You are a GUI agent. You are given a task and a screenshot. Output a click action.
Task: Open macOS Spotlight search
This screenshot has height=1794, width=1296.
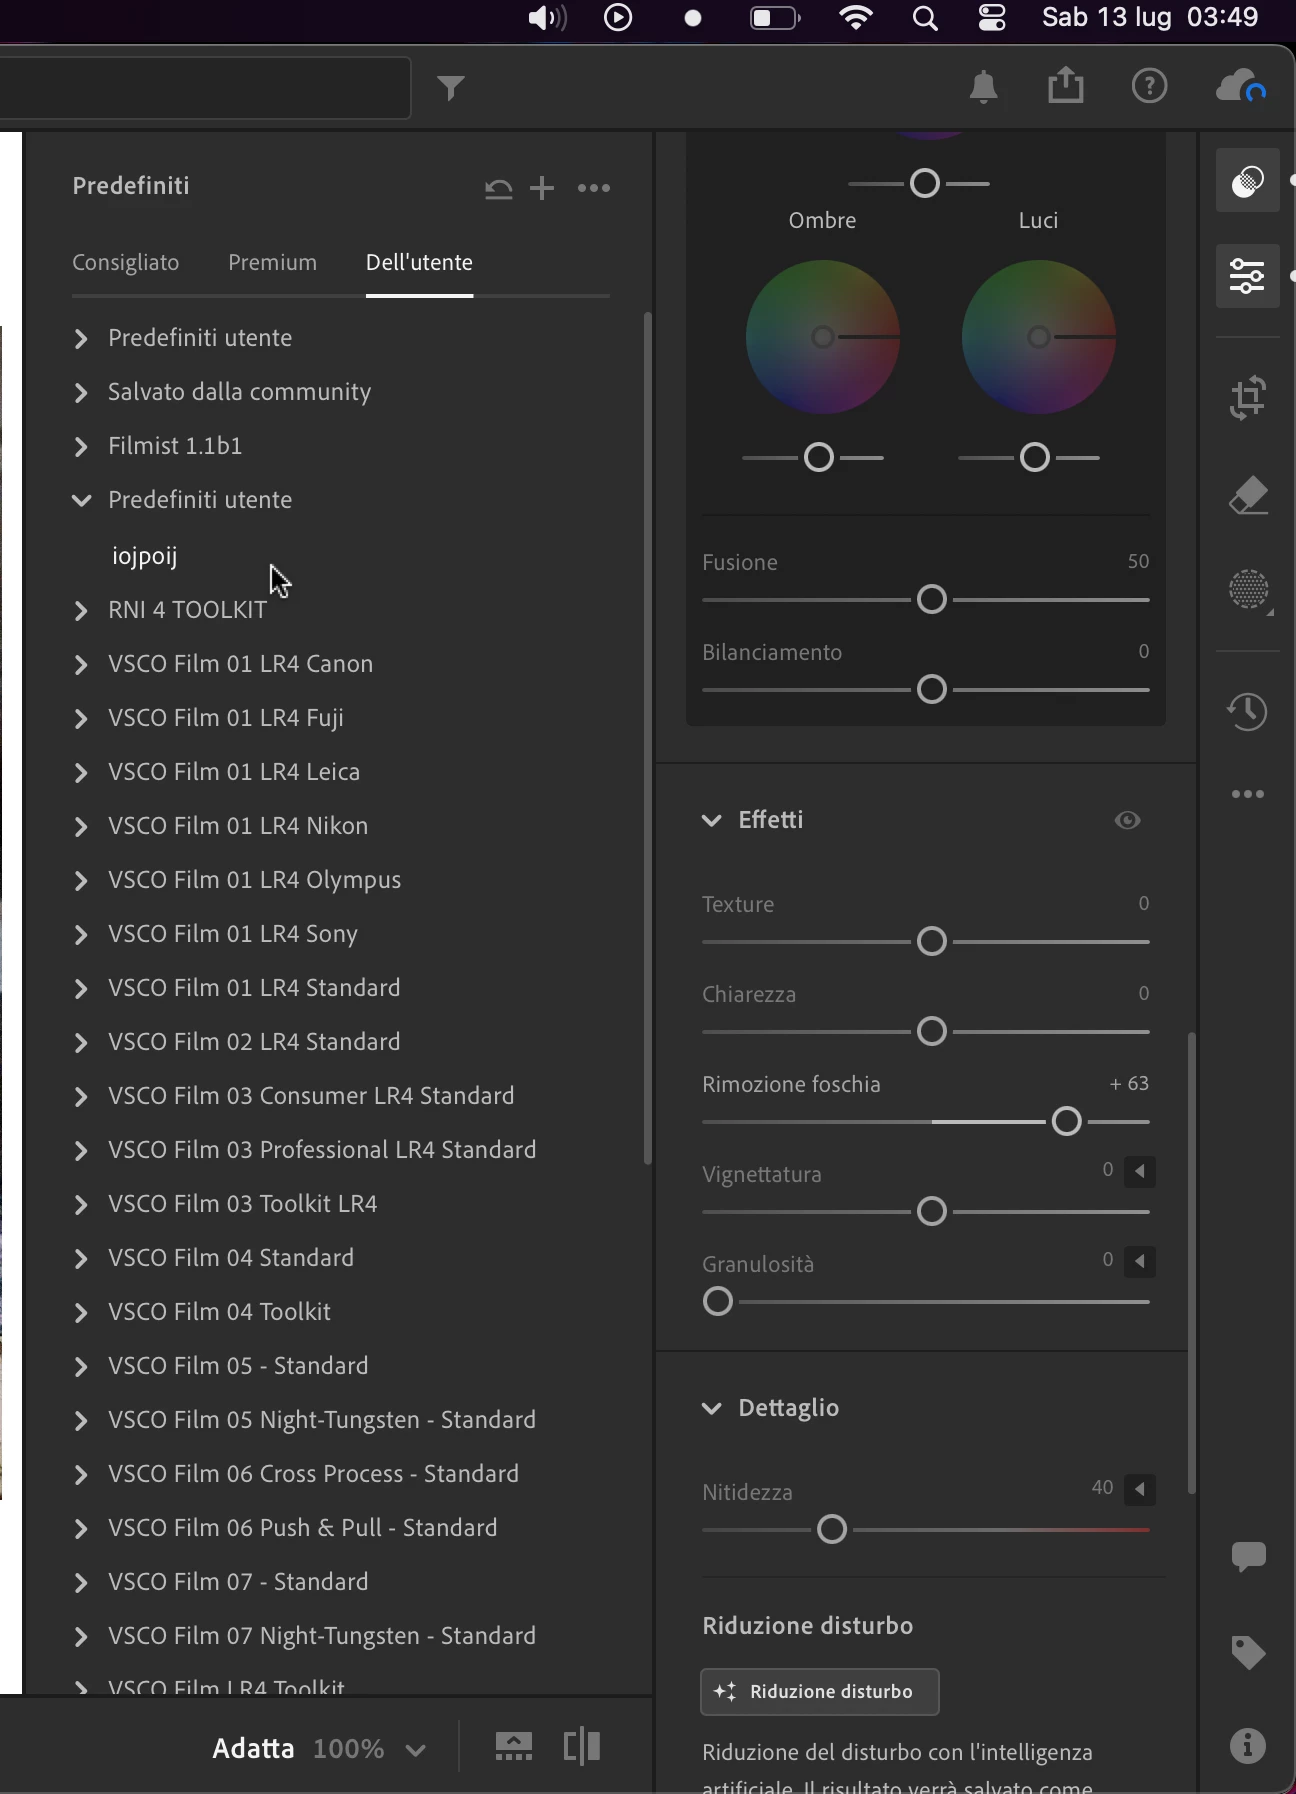point(926,18)
